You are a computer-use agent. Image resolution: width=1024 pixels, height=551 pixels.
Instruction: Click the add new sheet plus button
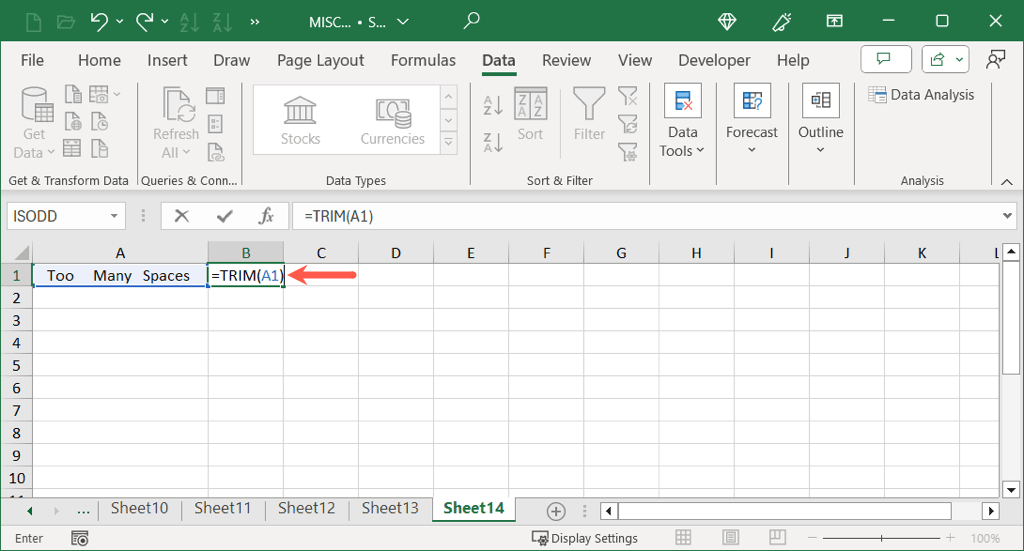[556, 510]
